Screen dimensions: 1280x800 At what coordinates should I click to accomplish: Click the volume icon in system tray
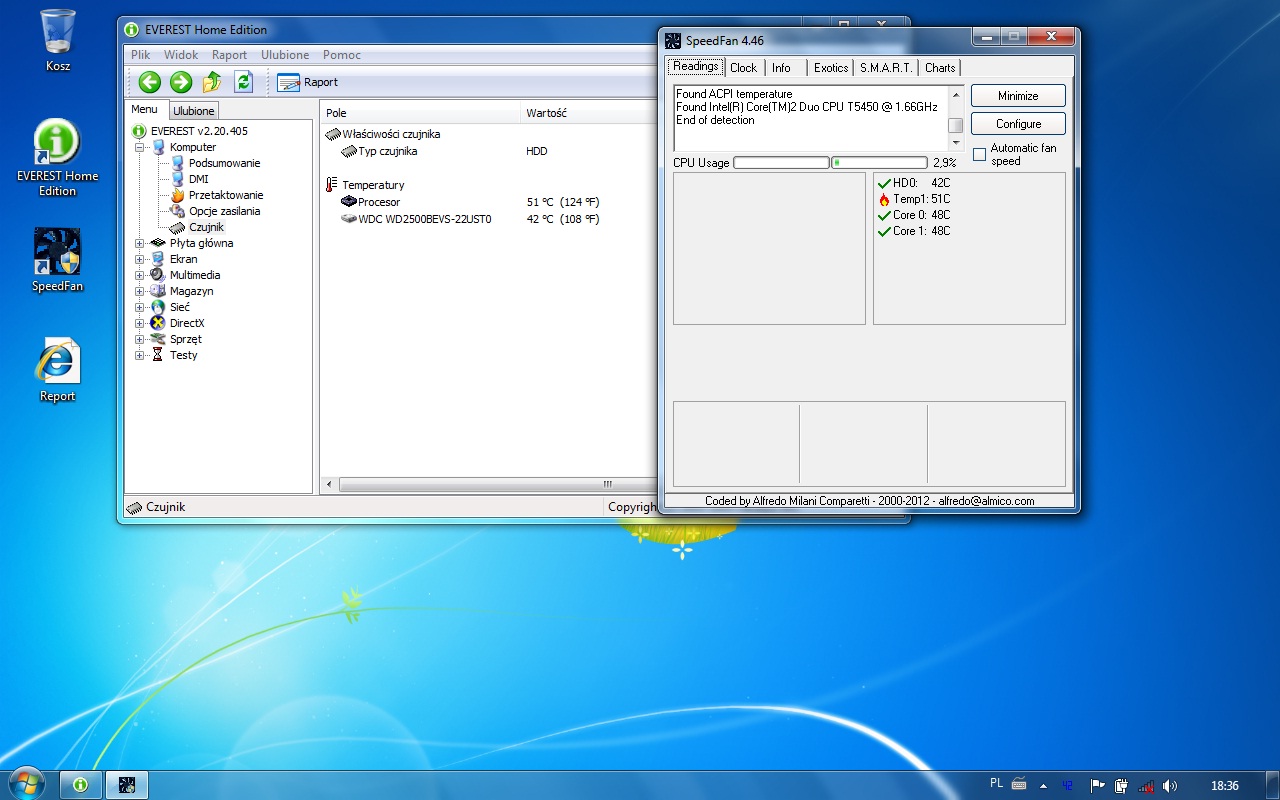1170,785
